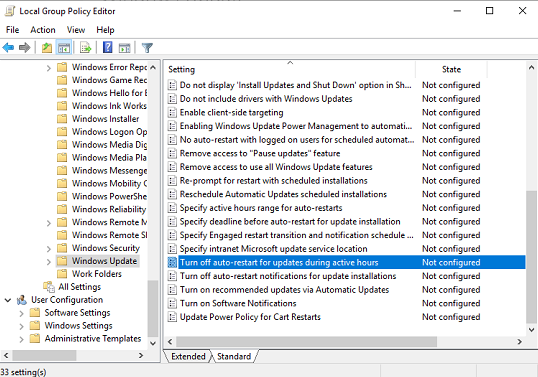Open the View menu
The image size is (538, 377).
tap(76, 30)
